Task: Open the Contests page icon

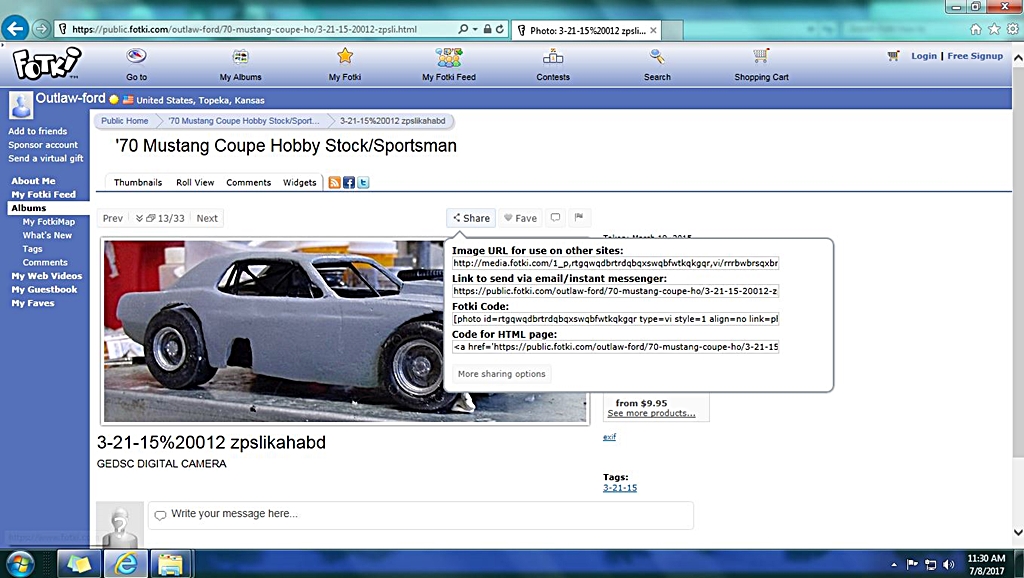Action: (553, 57)
